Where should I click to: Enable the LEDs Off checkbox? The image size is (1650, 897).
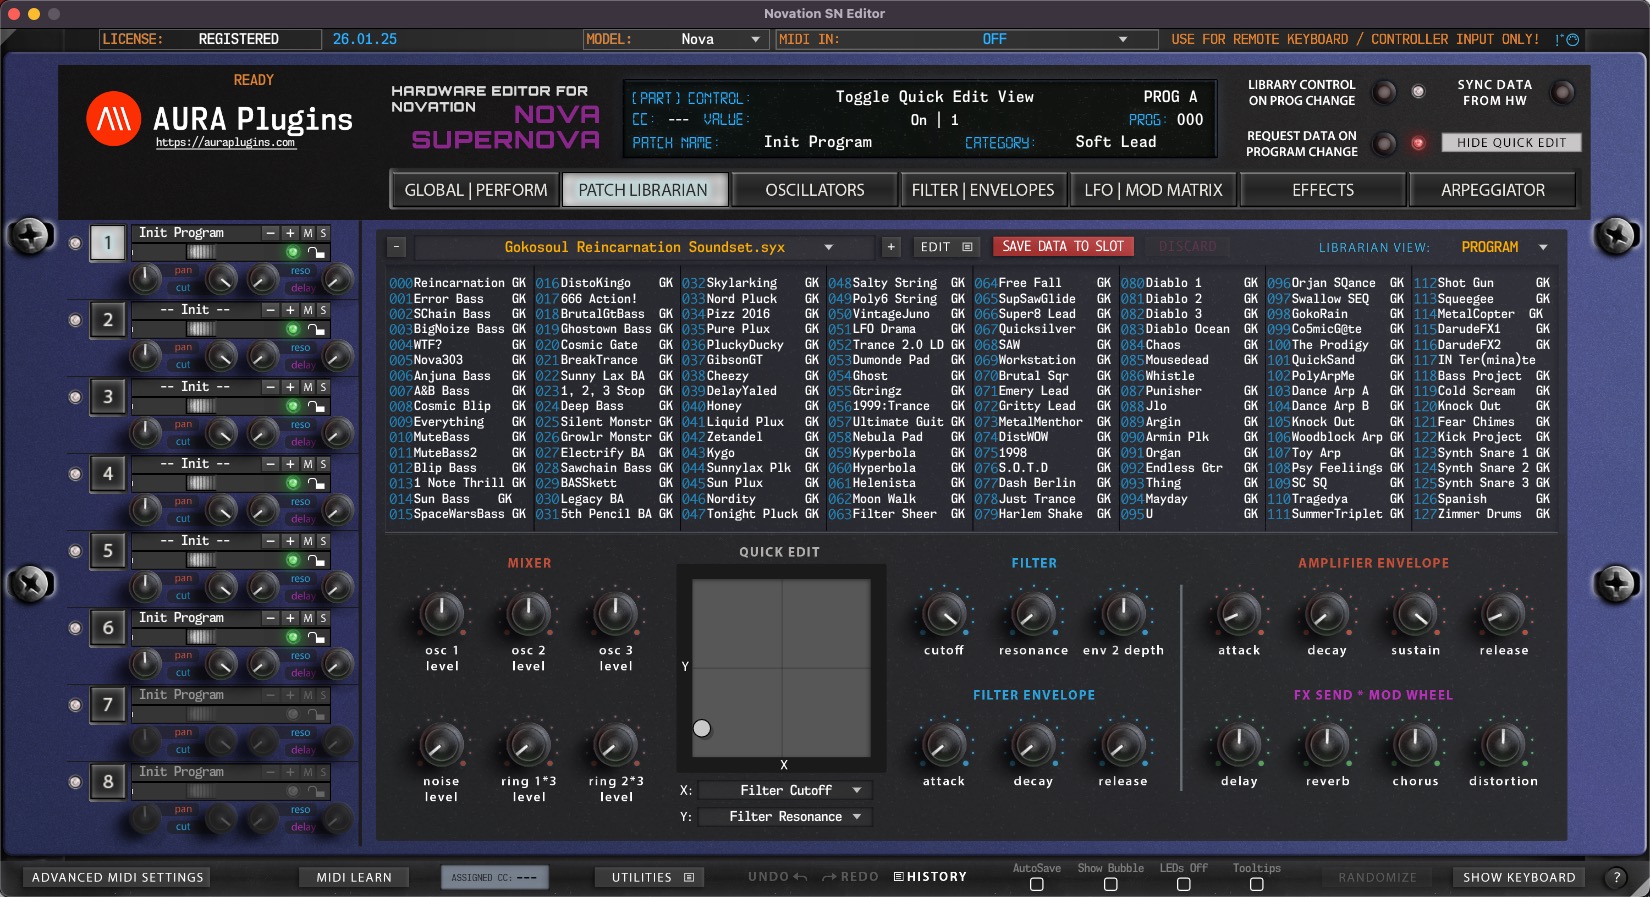point(1183,884)
